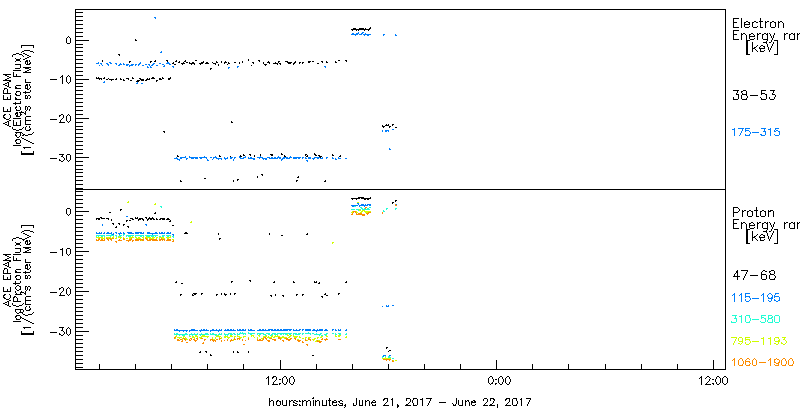Click the date range caption June 21, 2017
The height and width of the screenshot is (410, 800).
(400, 402)
